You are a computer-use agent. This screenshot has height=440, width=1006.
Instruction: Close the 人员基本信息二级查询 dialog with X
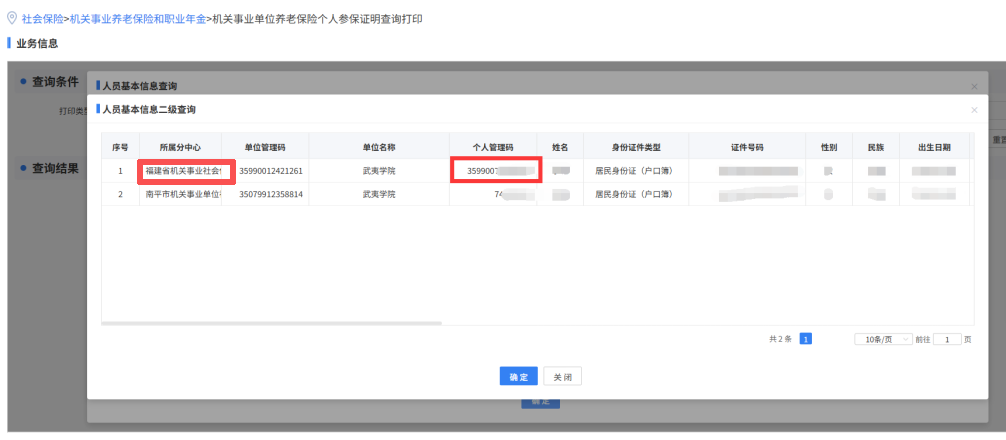pyautogui.click(x=974, y=109)
